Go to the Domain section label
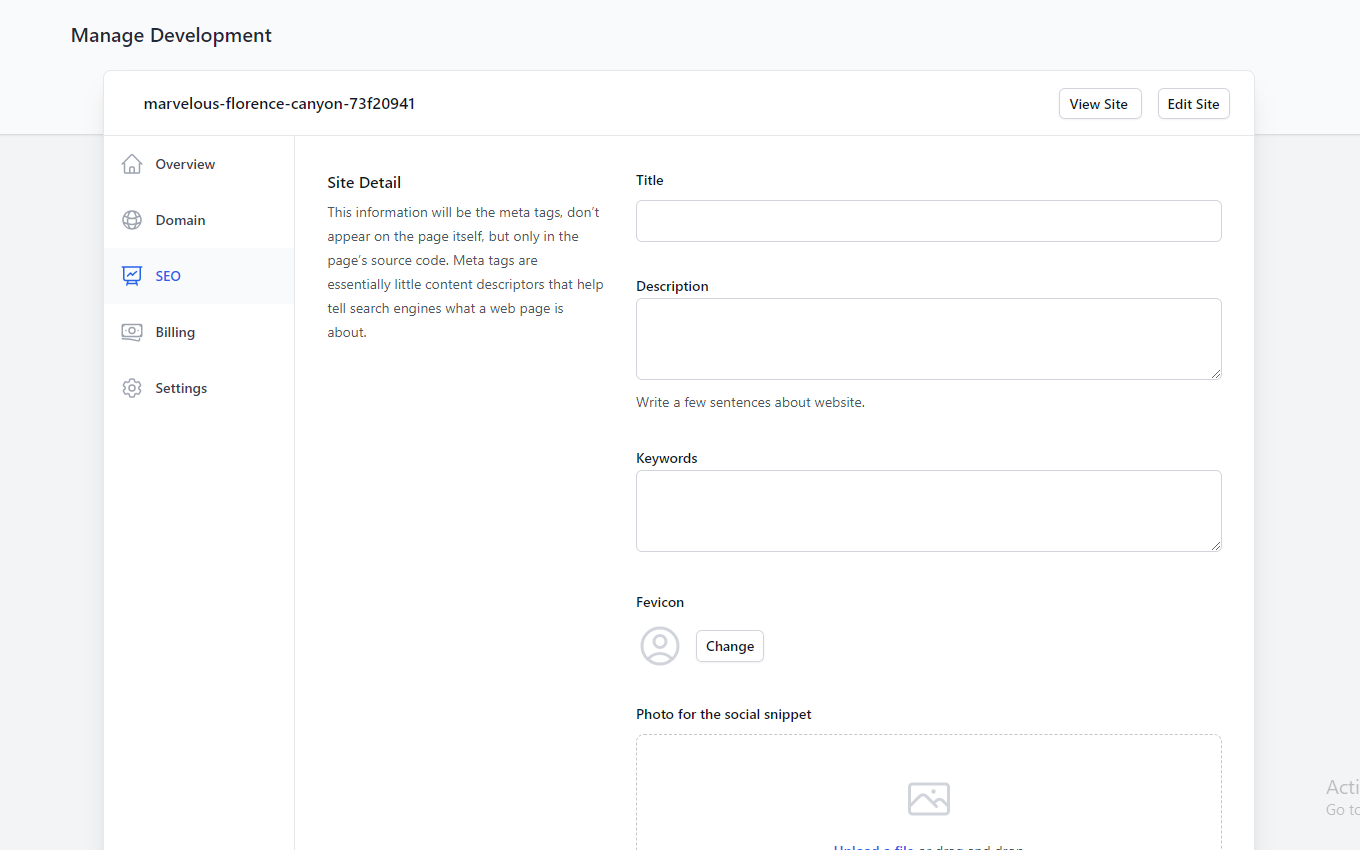This screenshot has width=1360, height=850. pyautogui.click(x=180, y=220)
